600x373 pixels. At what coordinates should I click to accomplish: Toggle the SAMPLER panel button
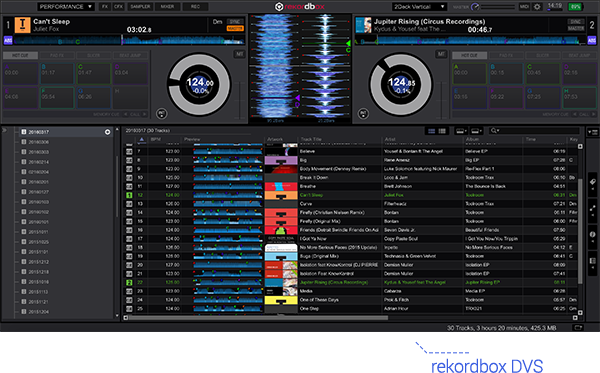tap(140, 7)
